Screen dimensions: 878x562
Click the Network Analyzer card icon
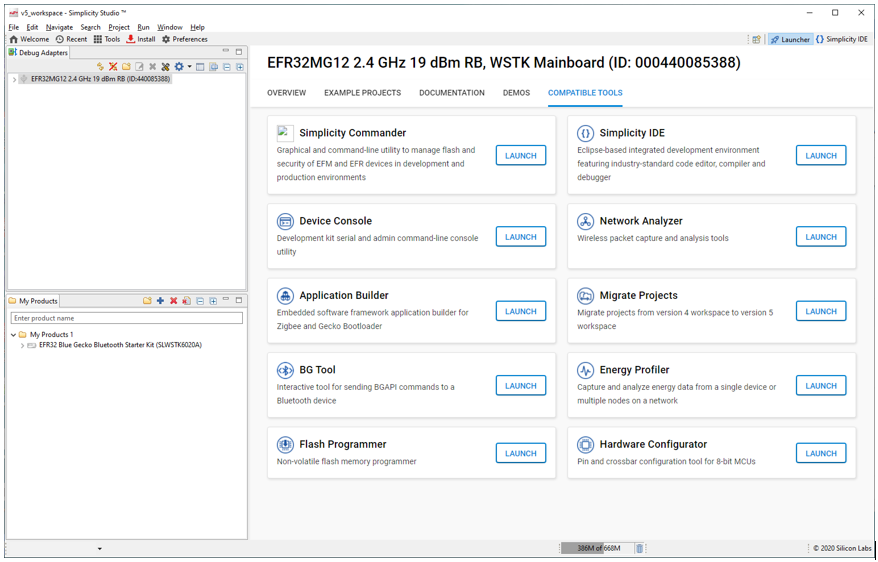pyautogui.click(x=585, y=221)
